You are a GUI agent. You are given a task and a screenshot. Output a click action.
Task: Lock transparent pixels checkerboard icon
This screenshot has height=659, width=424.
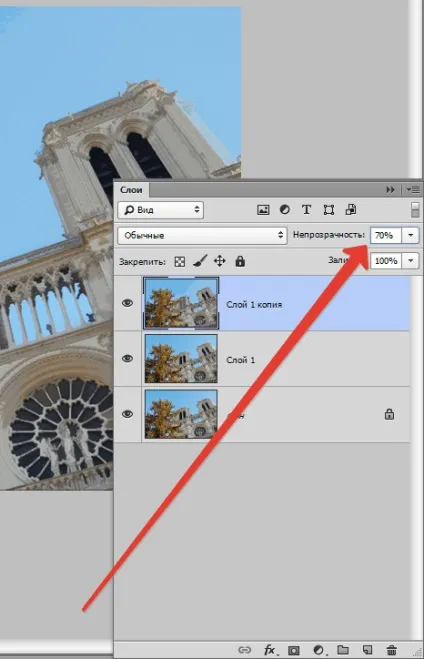(179, 262)
